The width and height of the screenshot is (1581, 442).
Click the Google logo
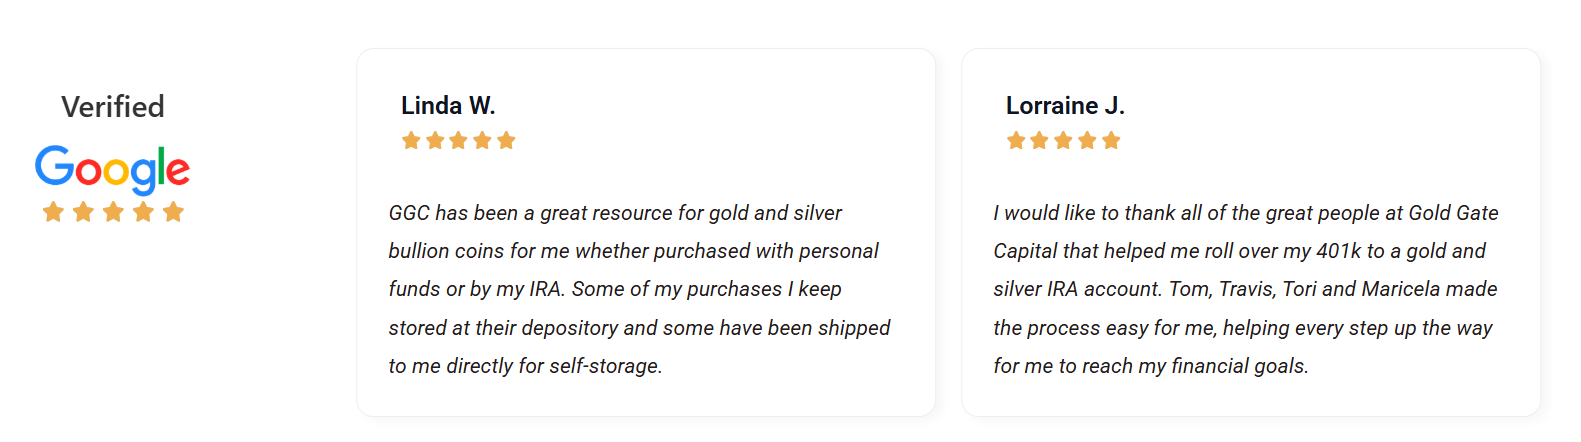point(112,168)
